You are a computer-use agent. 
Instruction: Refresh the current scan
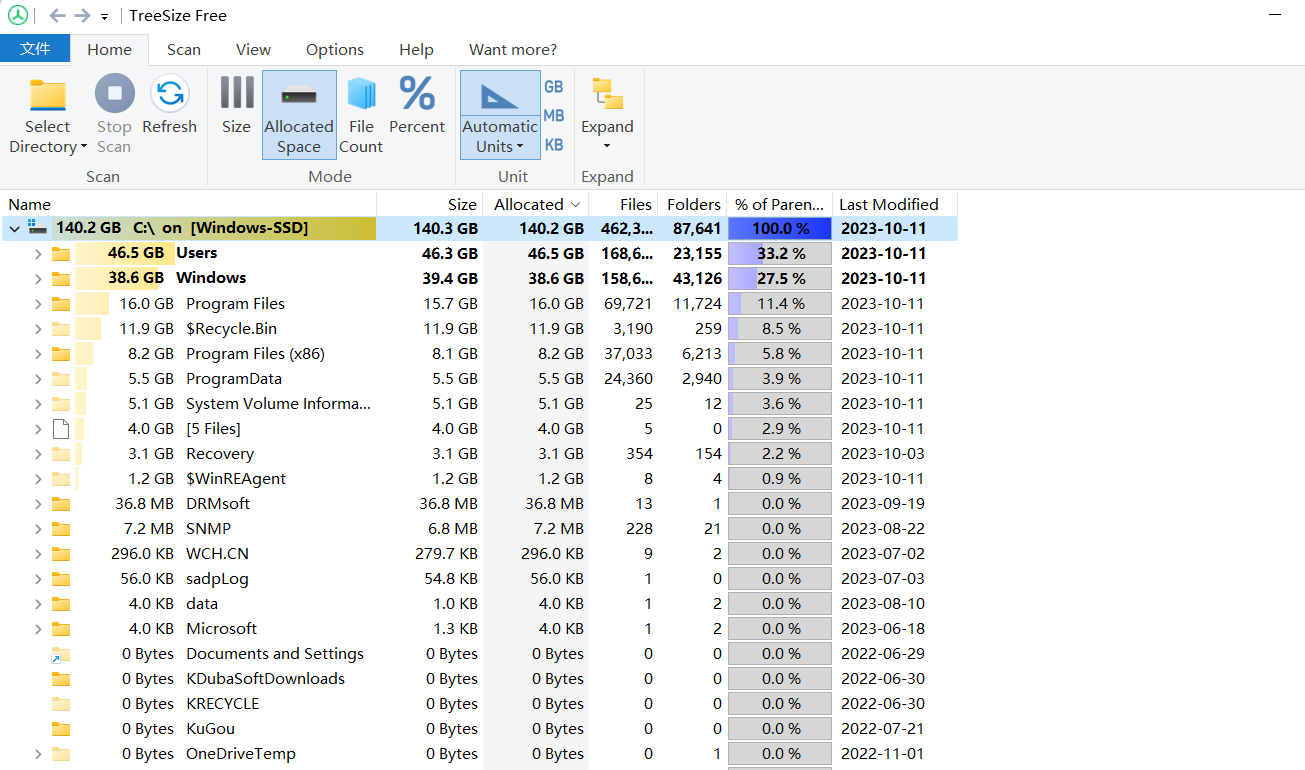click(x=170, y=106)
